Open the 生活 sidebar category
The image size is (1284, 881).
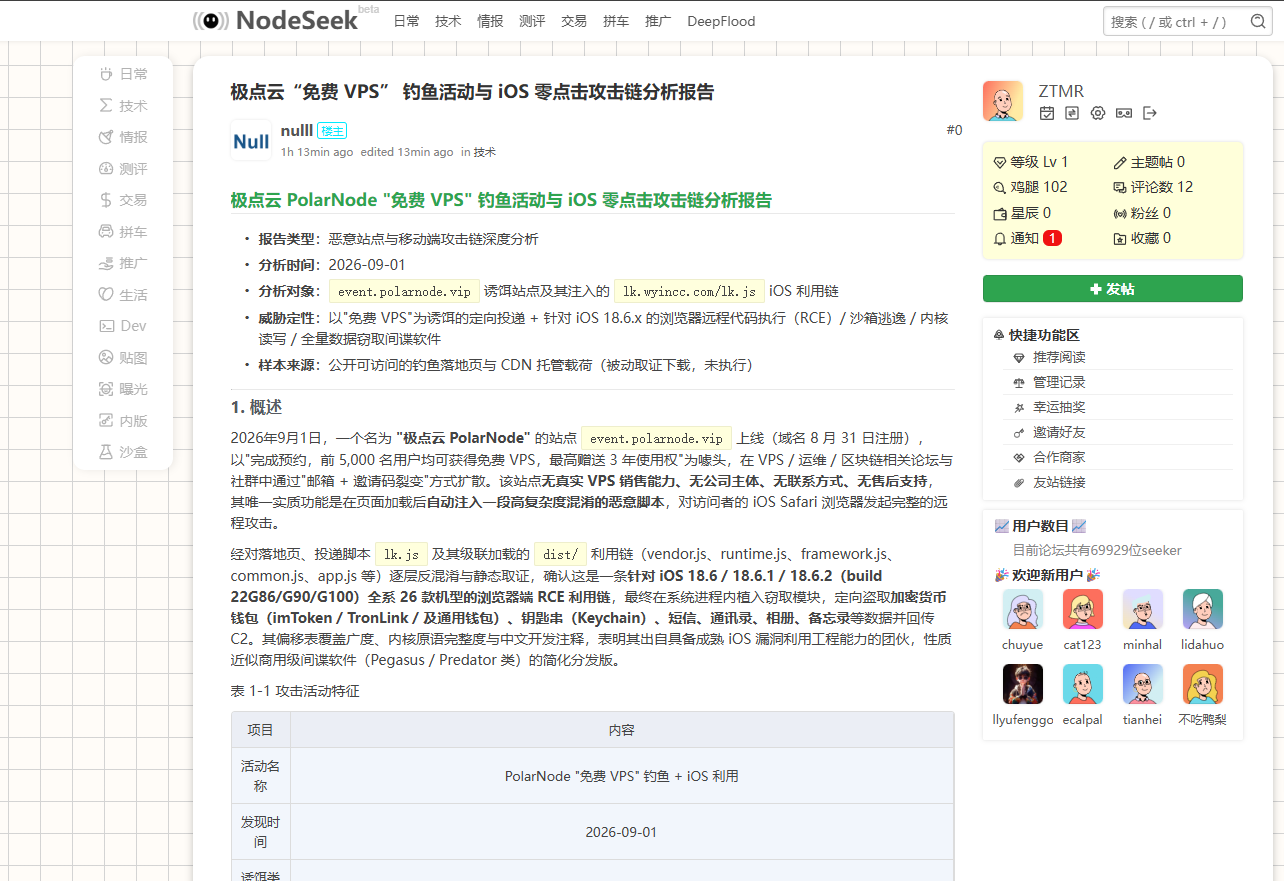pyautogui.click(x=123, y=295)
